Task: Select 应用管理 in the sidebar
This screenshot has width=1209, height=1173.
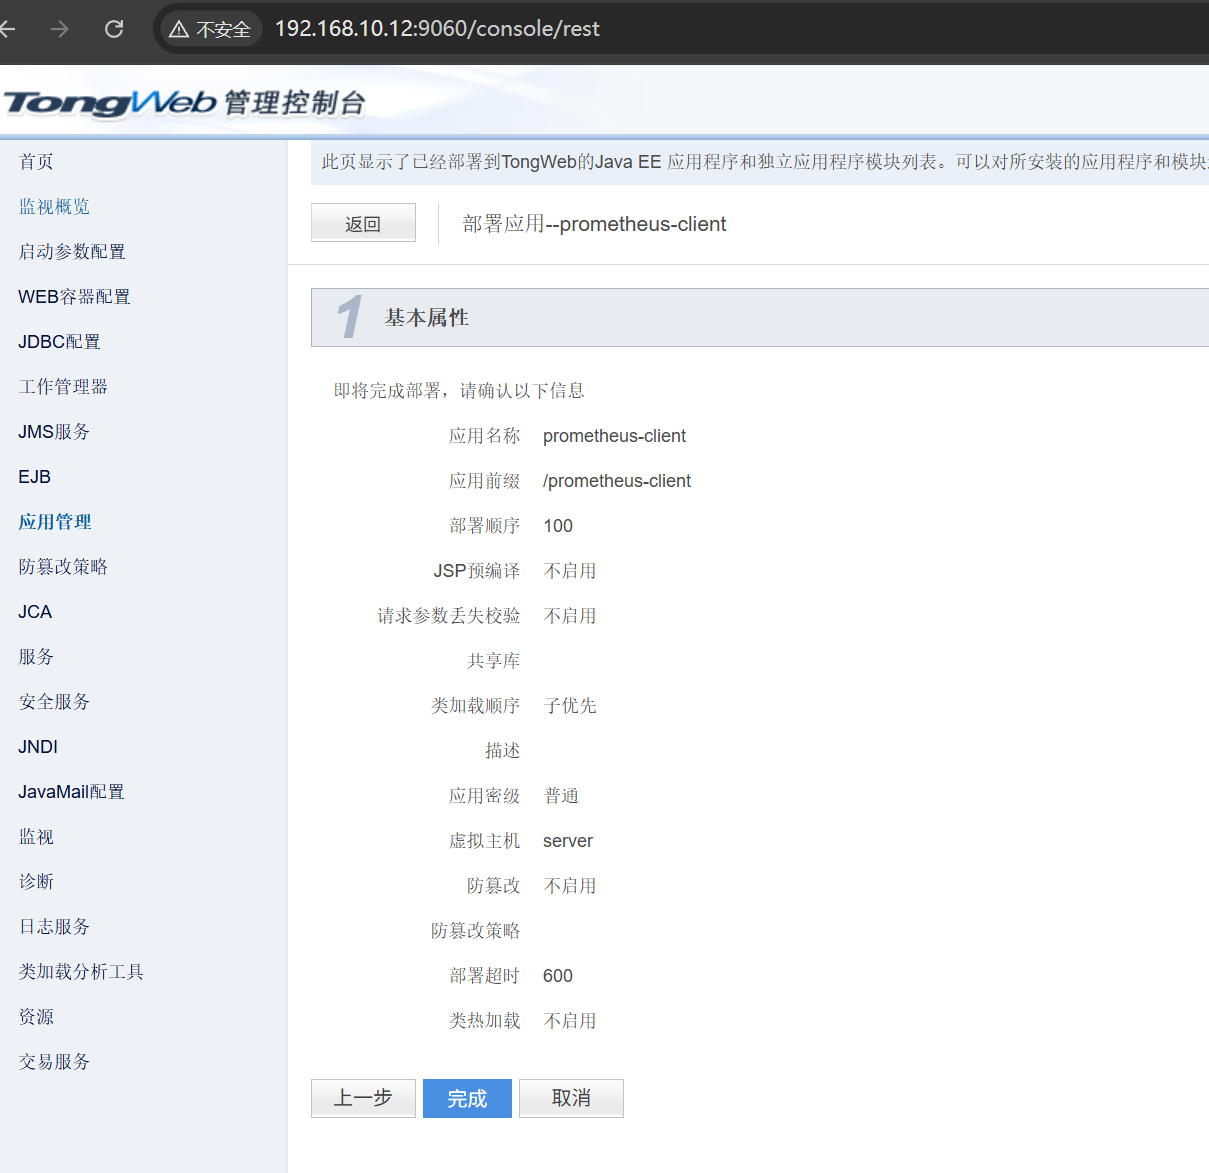Action: [x=54, y=522]
